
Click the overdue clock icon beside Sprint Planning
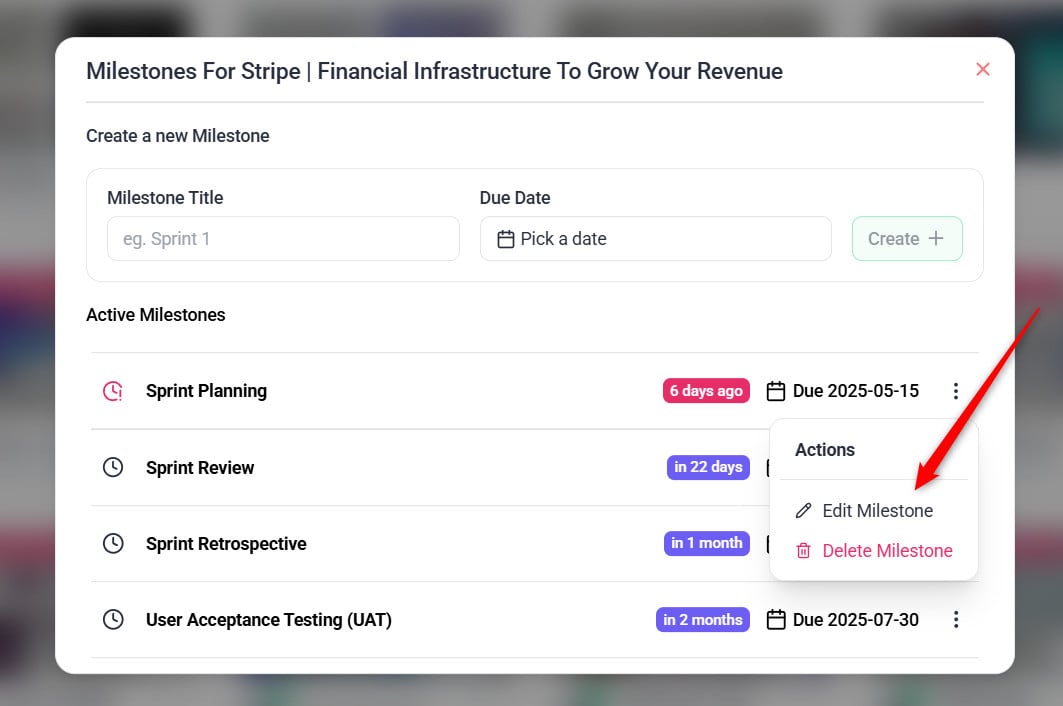[113, 391]
